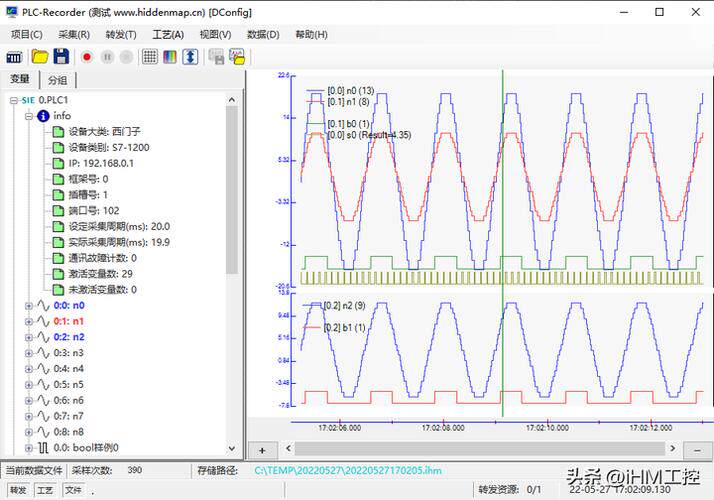This screenshot has height=500, width=714.
Task: Collapse the 0.PLC1 root tree node
Action: [x=14, y=100]
